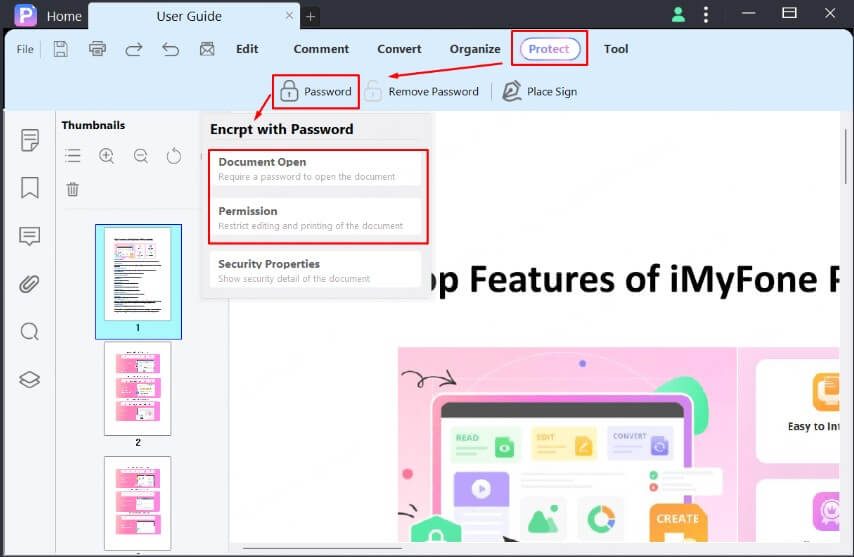Open the attachments paperclip icon
Screen dimensions: 854x557
coord(29,284)
